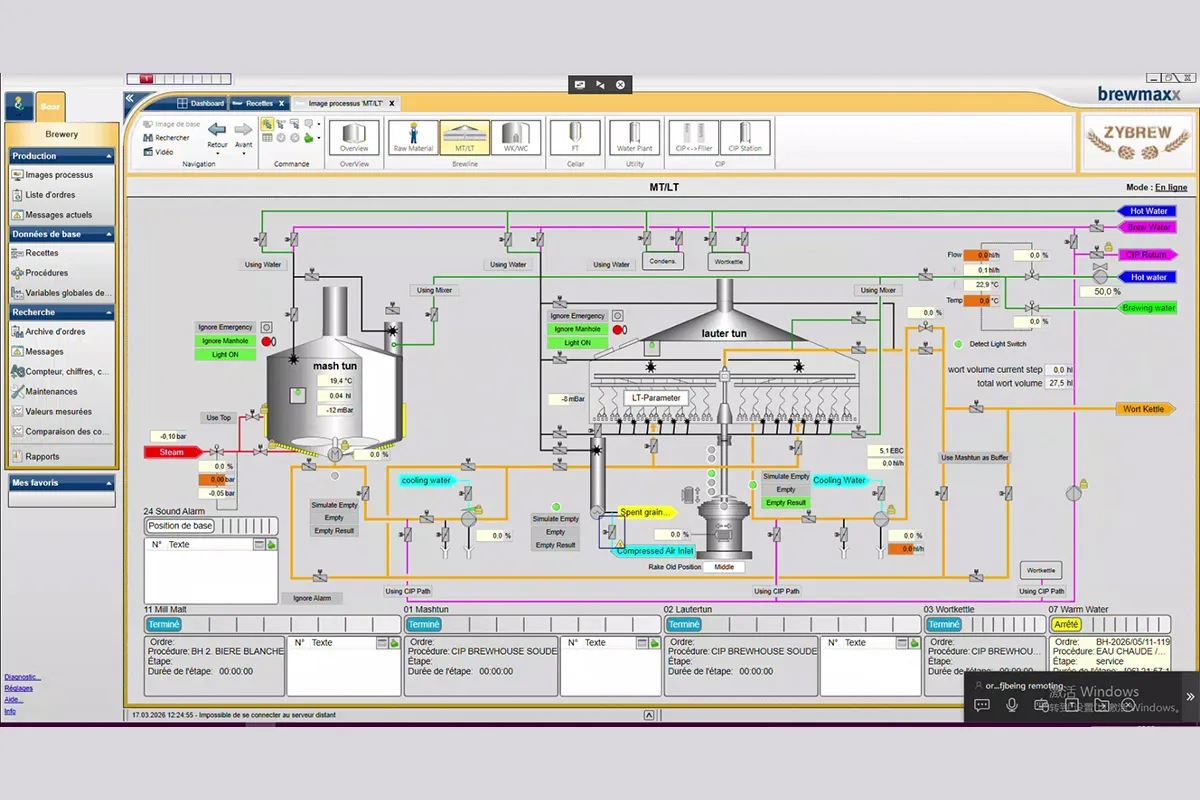
Task: Toggle the Use Top option
Action: point(219,418)
